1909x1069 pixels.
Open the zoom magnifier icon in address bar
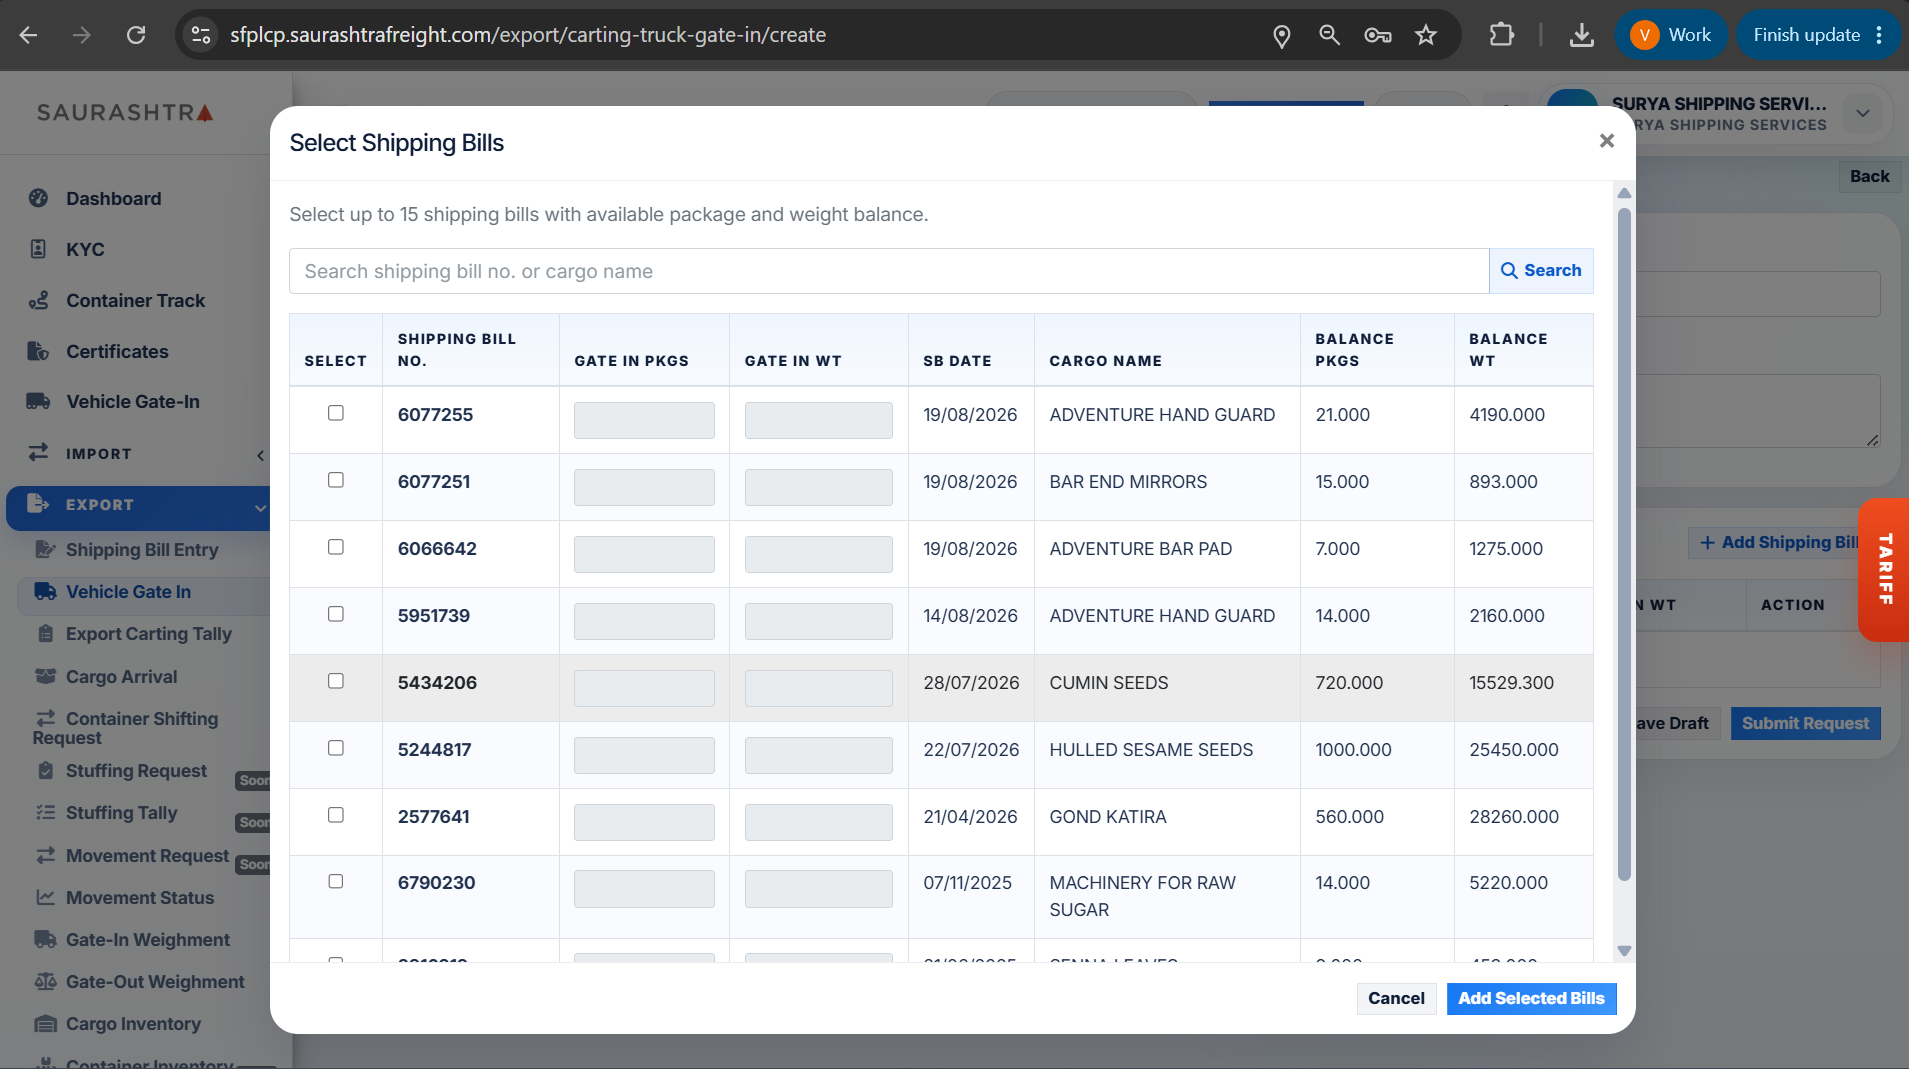pos(1329,35)
